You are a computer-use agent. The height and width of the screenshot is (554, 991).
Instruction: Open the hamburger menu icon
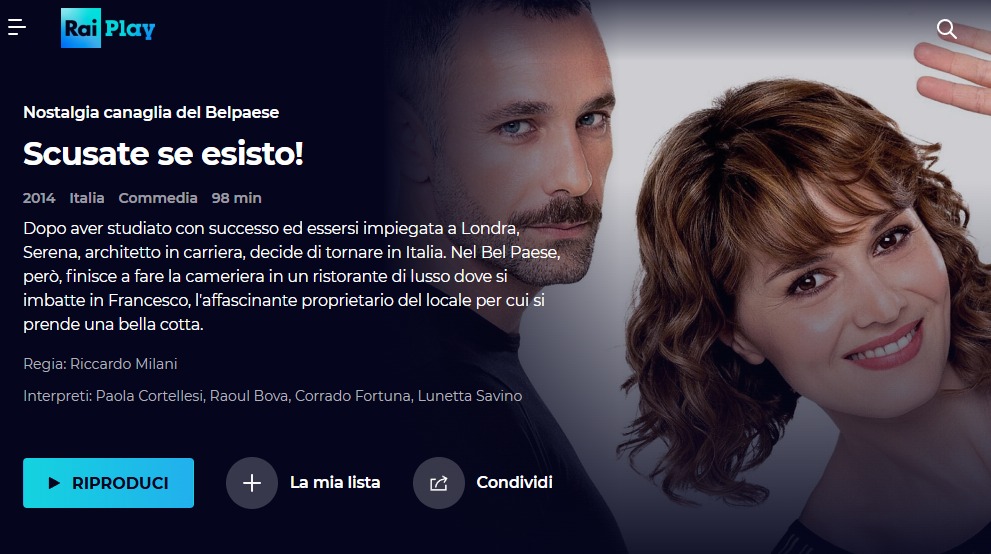click(x=16, y=27)
